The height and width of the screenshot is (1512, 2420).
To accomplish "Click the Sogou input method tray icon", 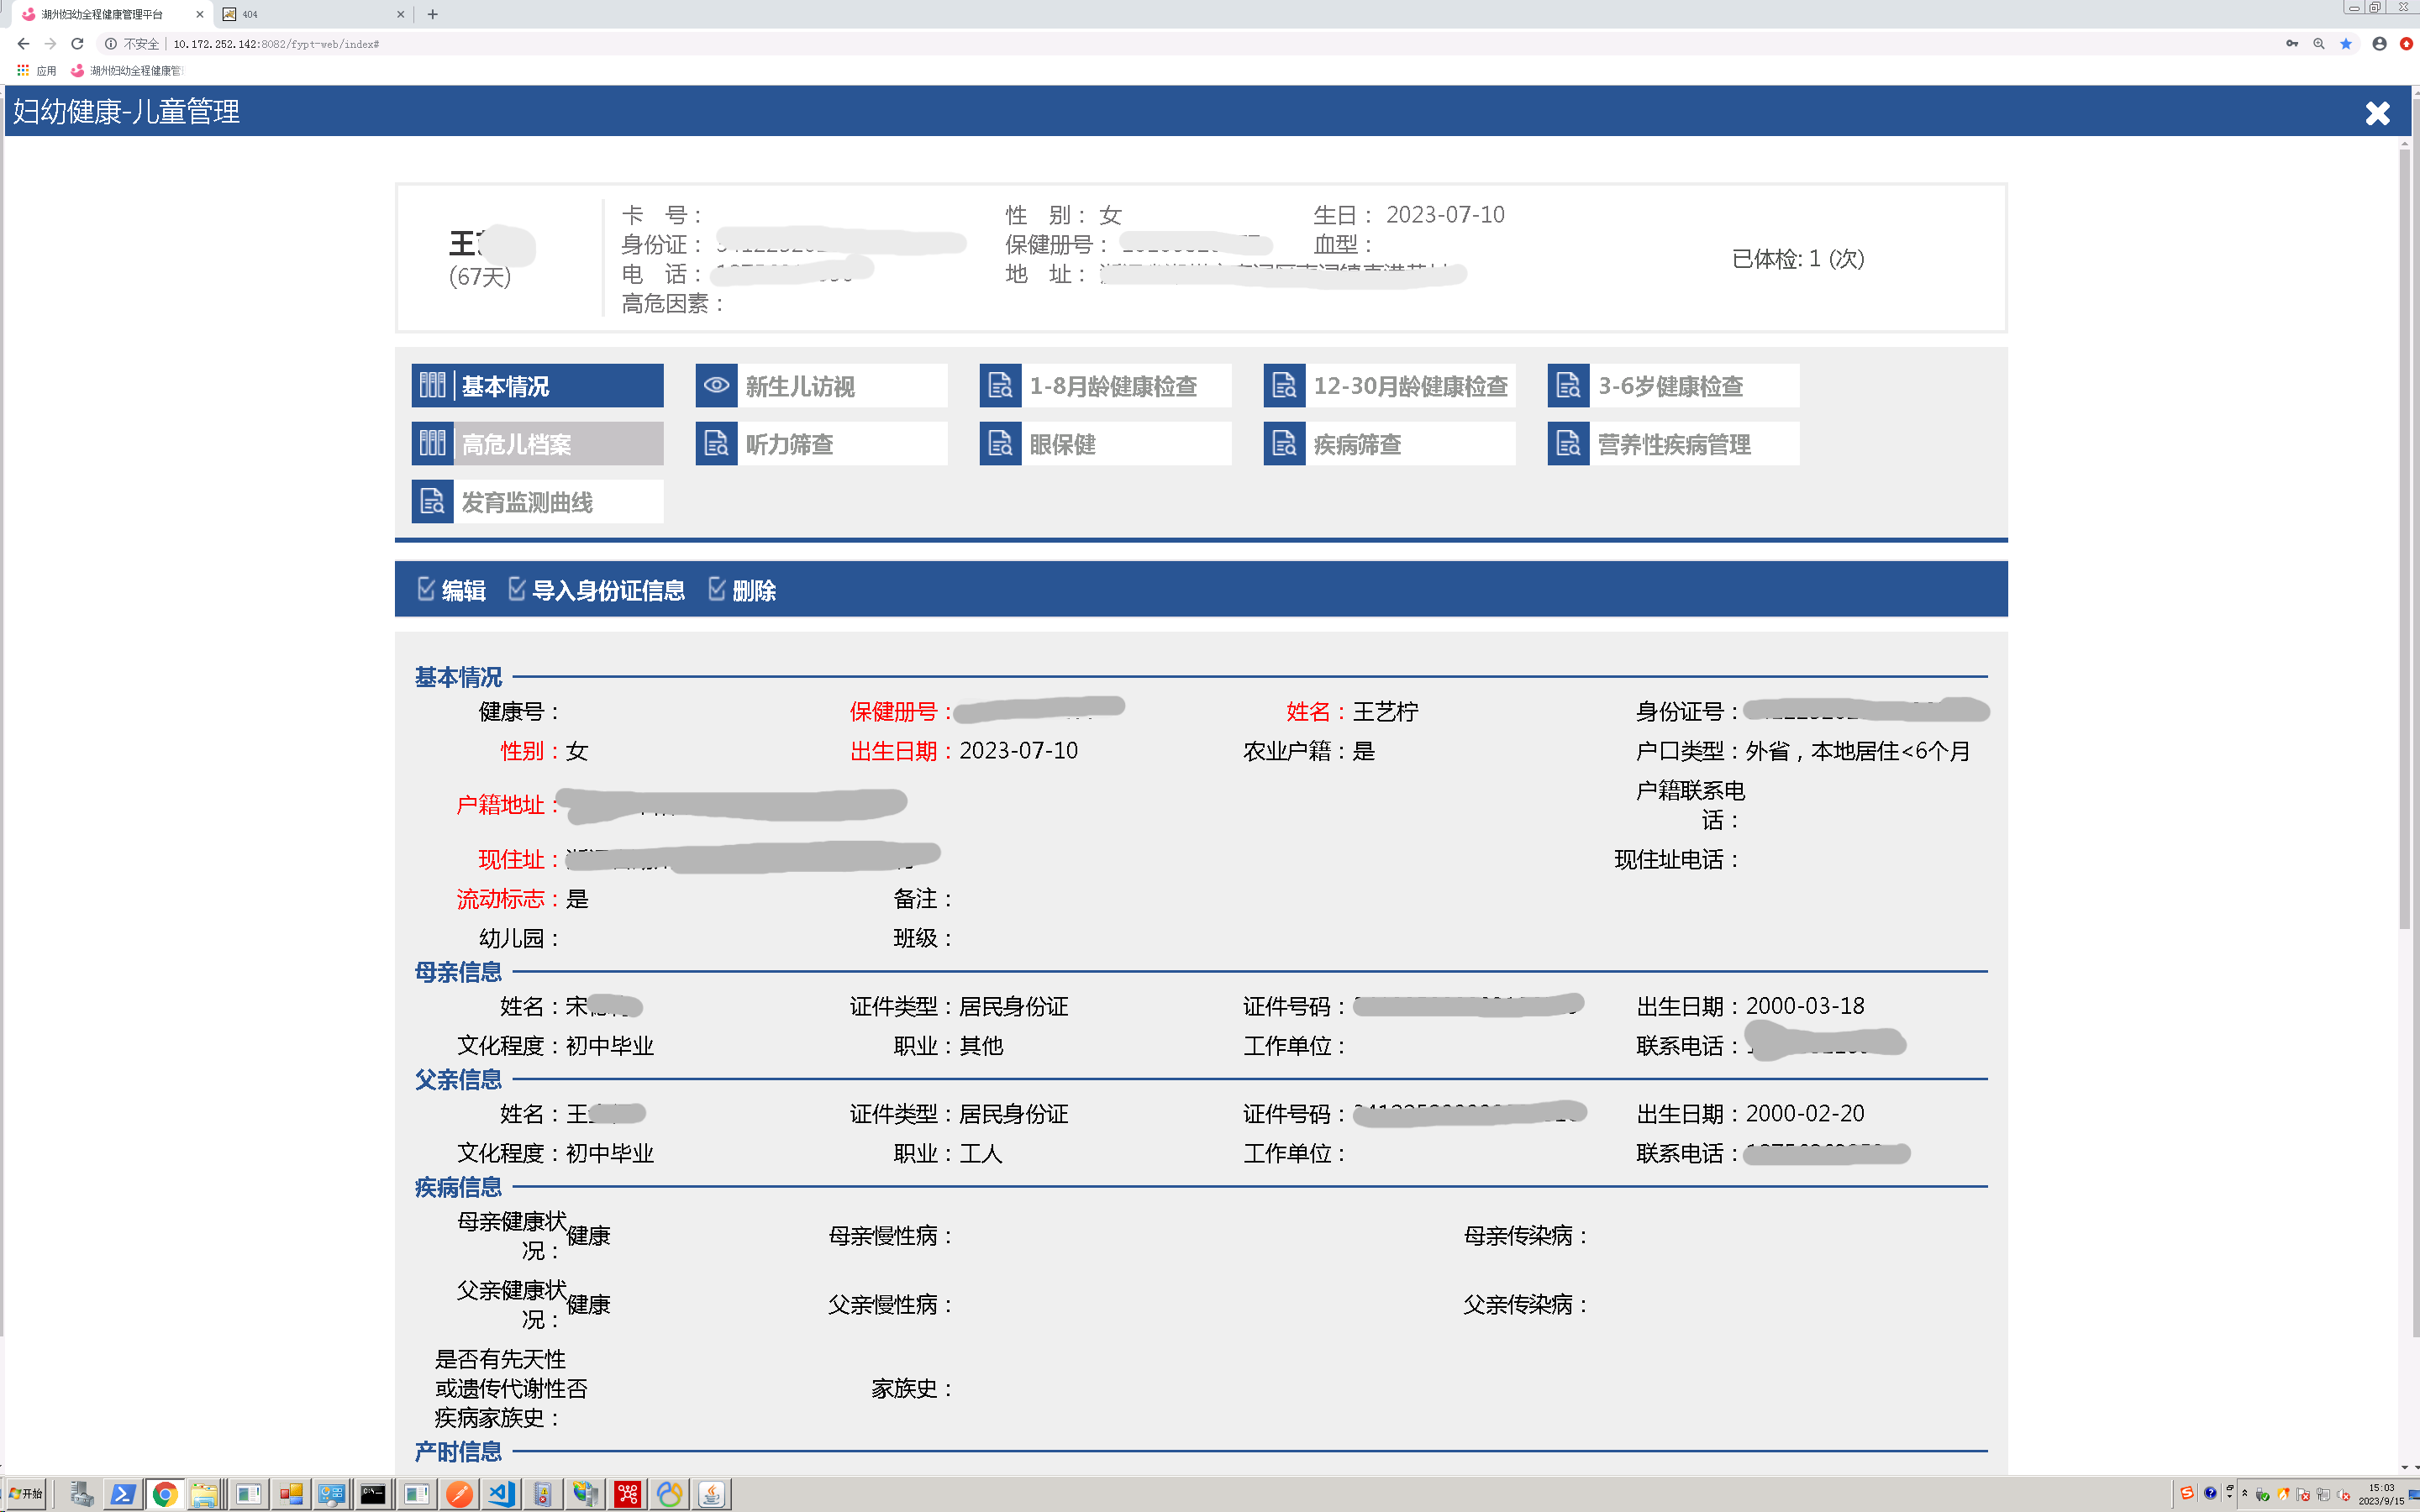I will (x=2187, y=1493).
